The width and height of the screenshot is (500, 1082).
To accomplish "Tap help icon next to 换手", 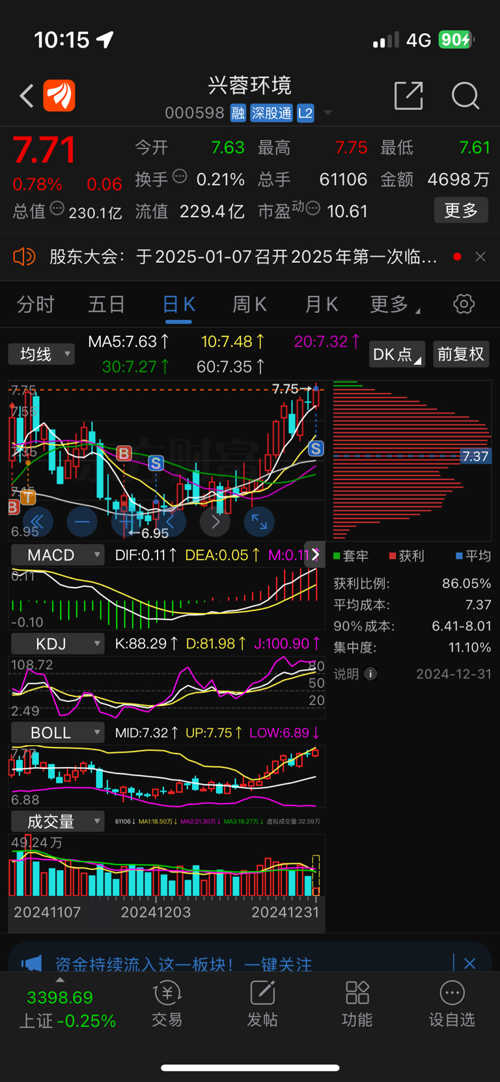I will click(x=179, y=175).
